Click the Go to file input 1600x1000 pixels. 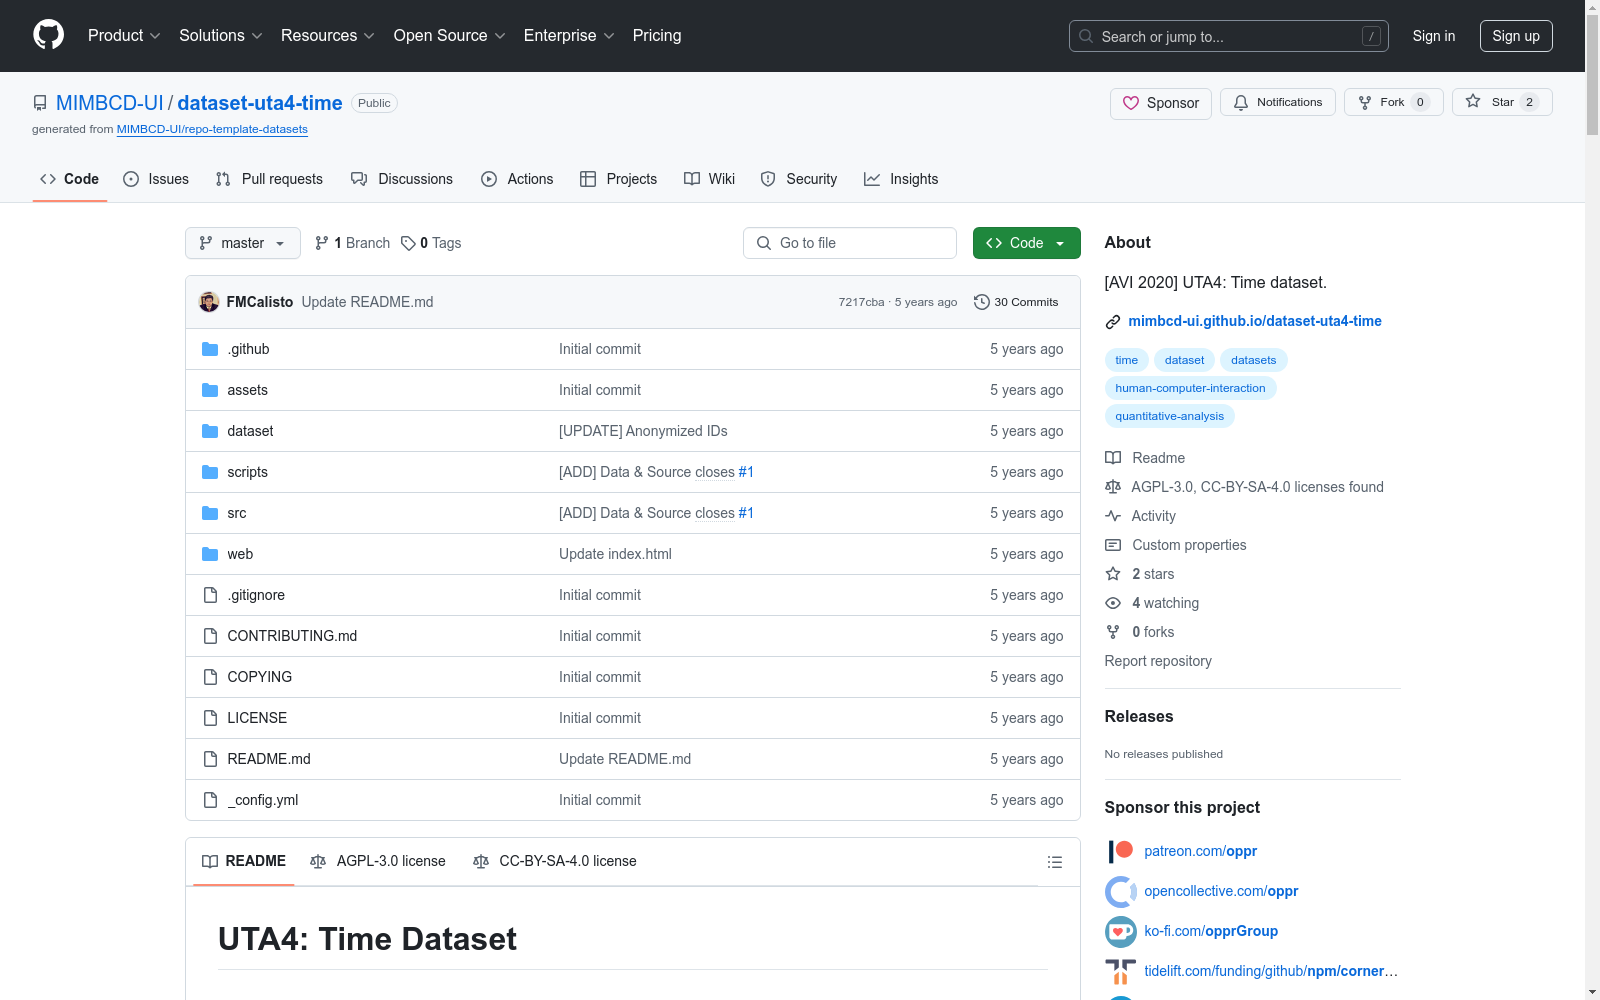(x=850, y=243)
